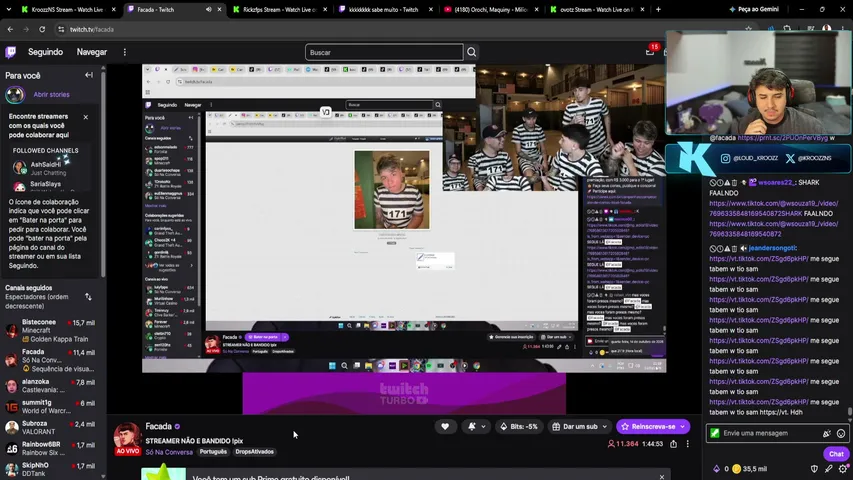Open Rainbow6BR channel in sidebar

(50, 448)
